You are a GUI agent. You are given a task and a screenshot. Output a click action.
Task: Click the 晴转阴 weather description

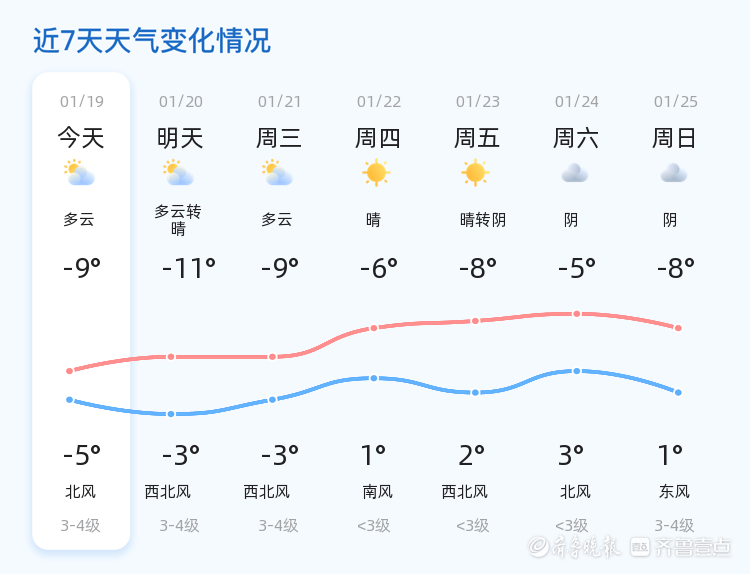[483, 220]
